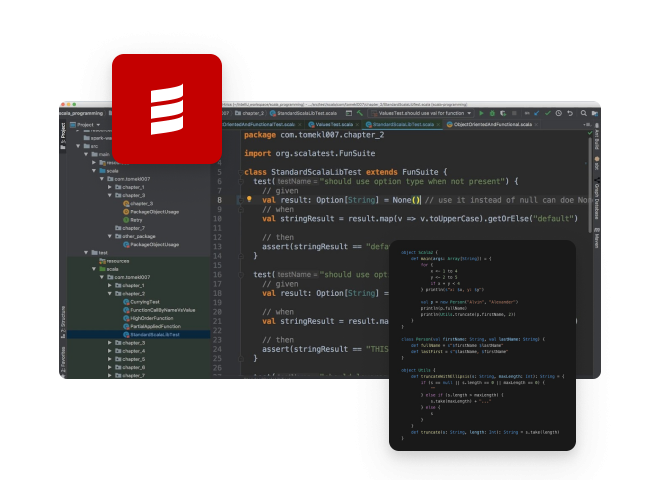Update project using the blue arrow VCS icon
Image resolution: width=660 pixels, height=480 pixels.
click(537, 113)
